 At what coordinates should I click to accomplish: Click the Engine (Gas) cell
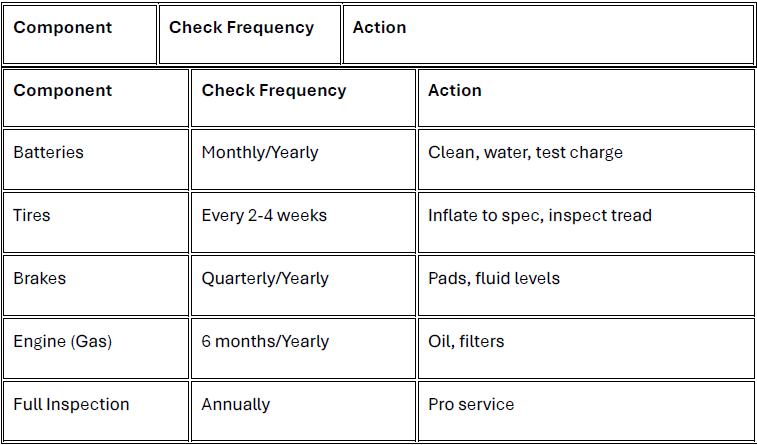click(96, 348)
